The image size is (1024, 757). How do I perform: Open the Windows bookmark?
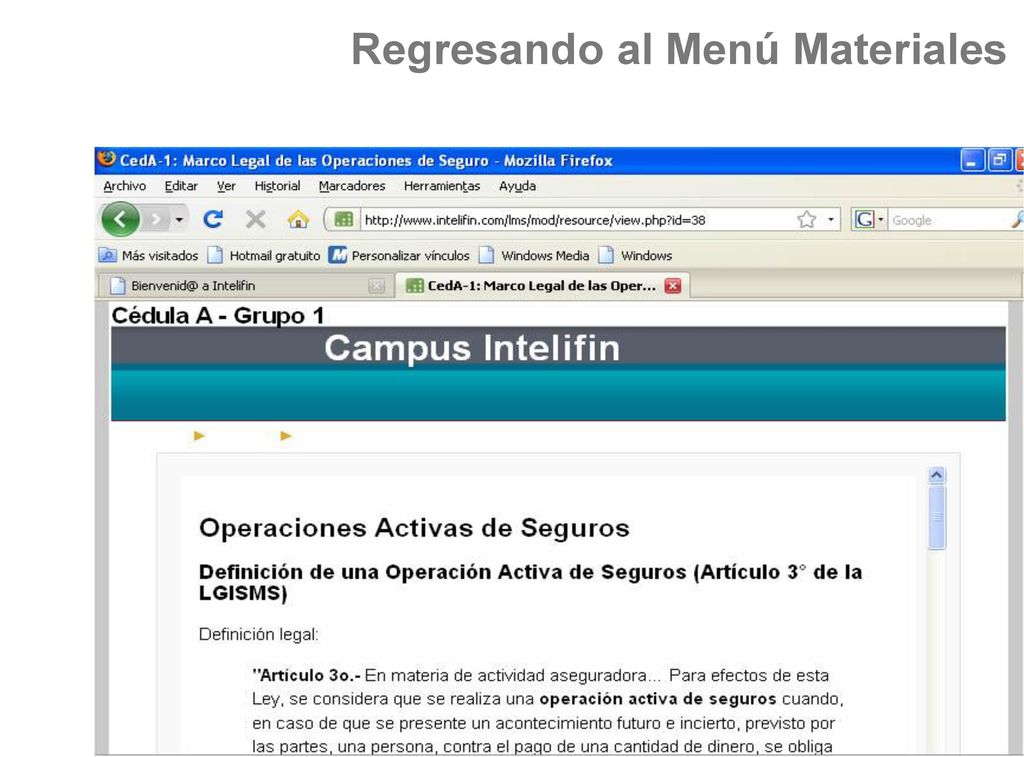tap(635, 255)
